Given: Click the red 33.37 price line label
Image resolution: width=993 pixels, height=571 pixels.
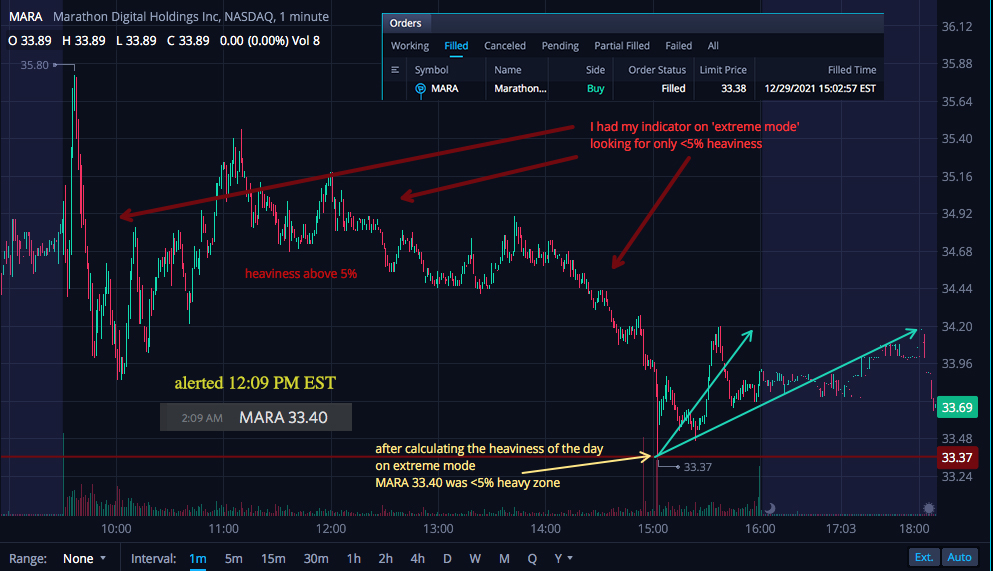Looking at the screenshot, I should (957, 457).
